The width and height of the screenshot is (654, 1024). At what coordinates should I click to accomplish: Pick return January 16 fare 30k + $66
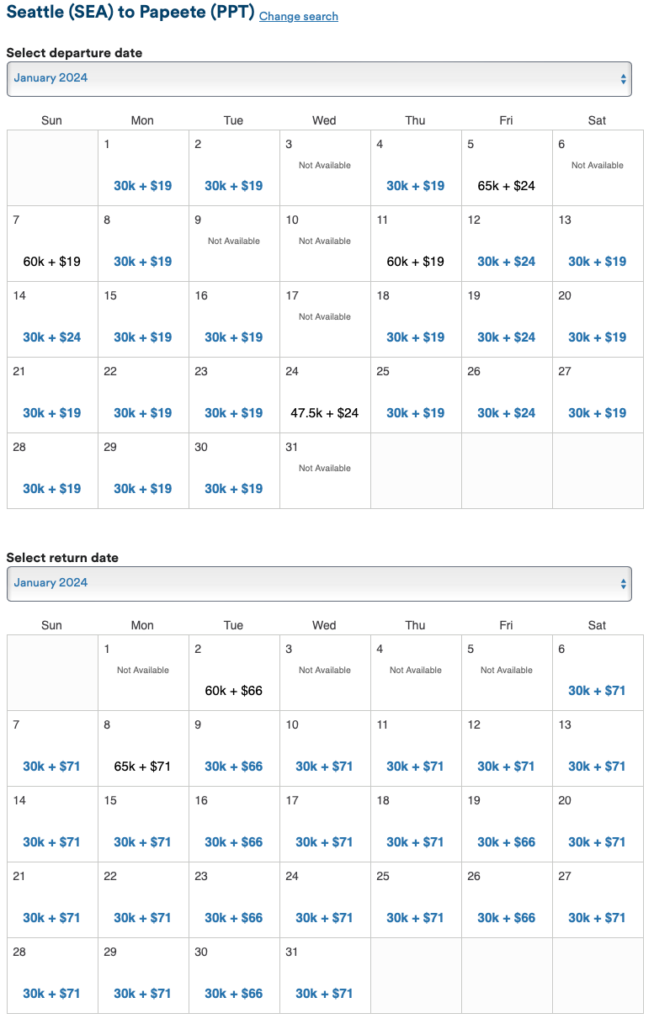[x=234, y=842]
